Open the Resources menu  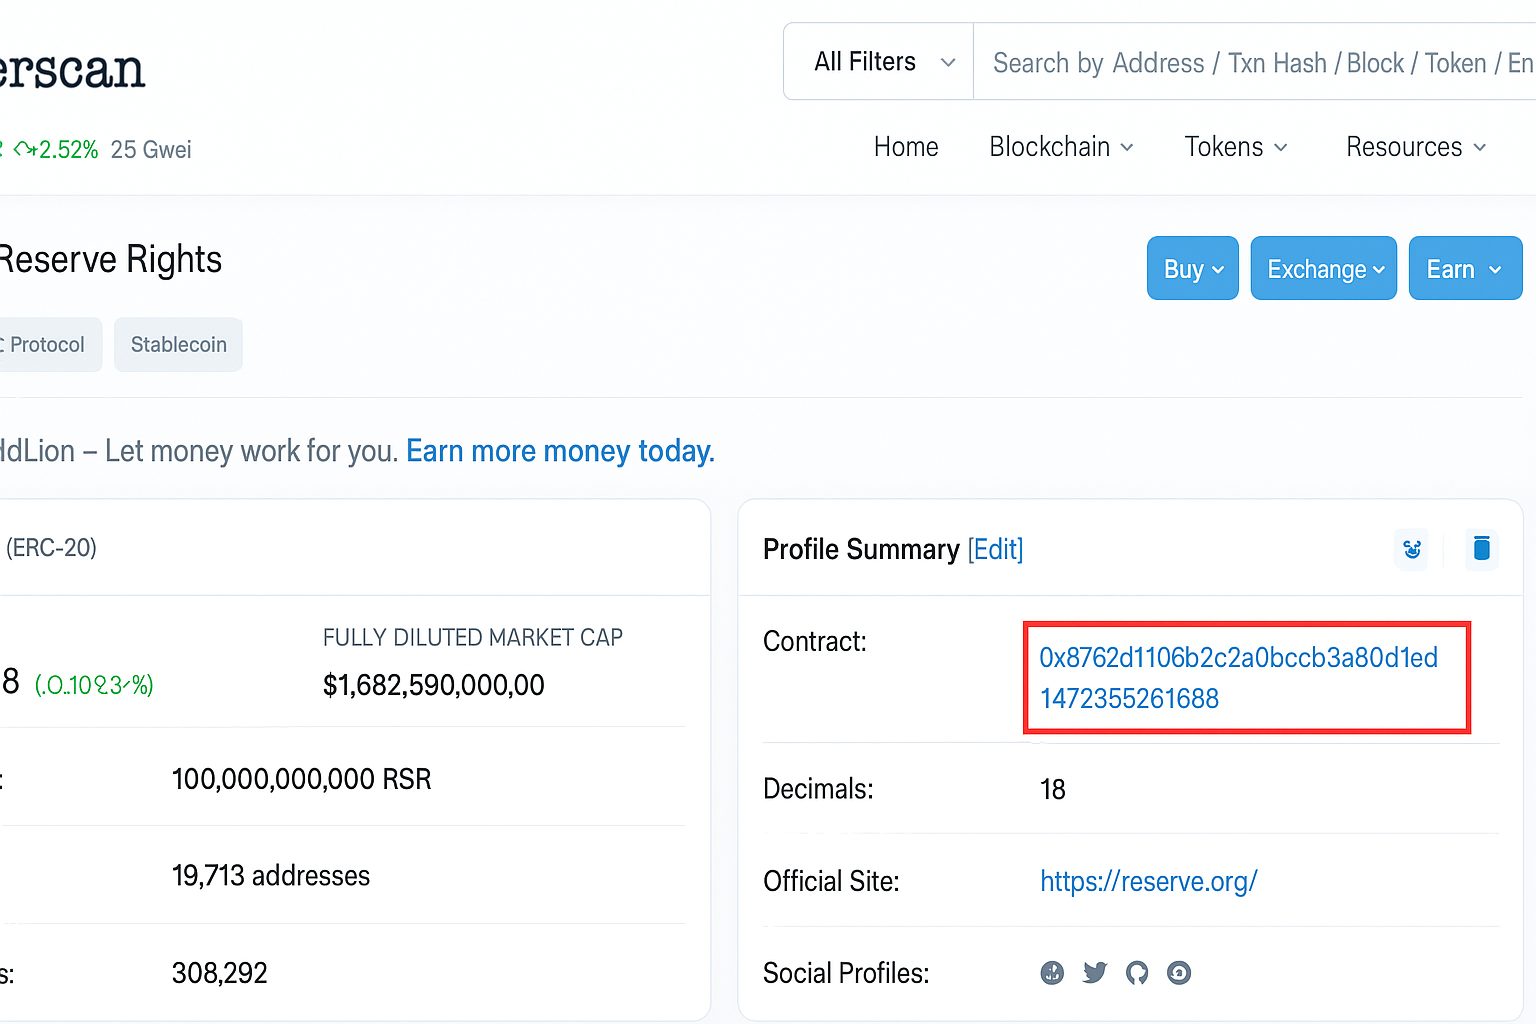pyautogui.click(x=1415, y=147)
